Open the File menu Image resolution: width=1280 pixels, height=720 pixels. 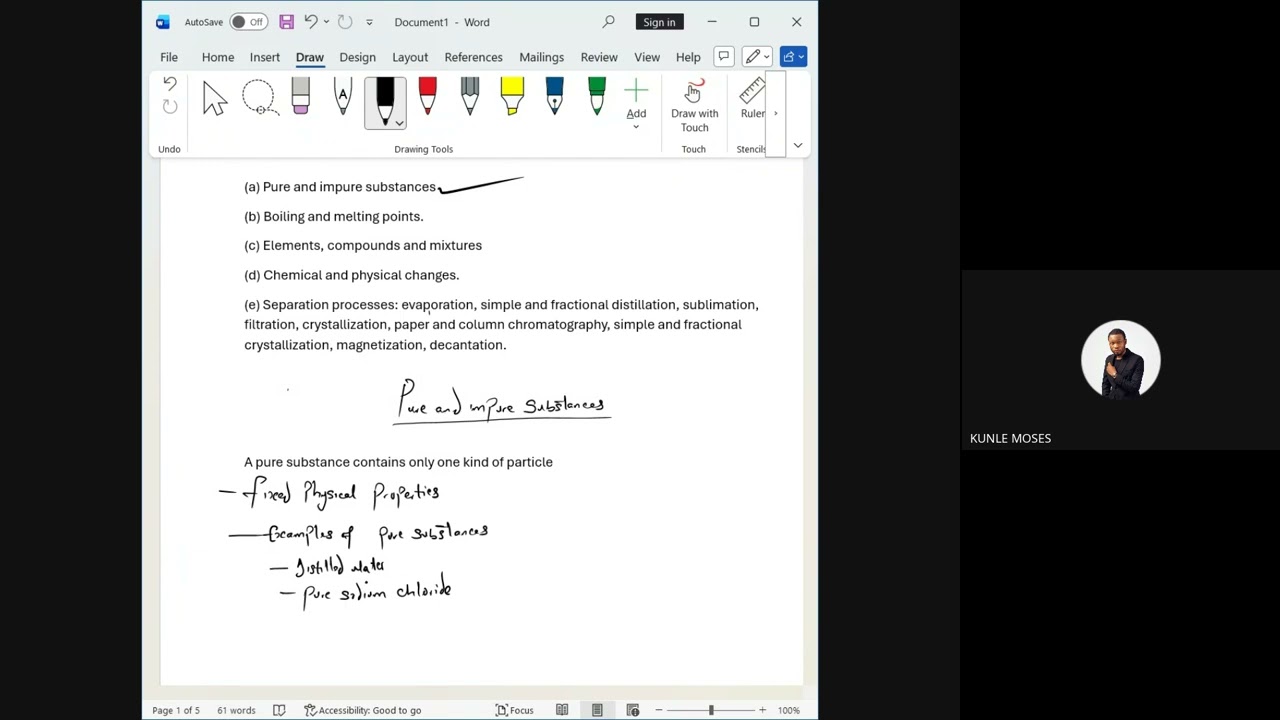tap(169, 57)
